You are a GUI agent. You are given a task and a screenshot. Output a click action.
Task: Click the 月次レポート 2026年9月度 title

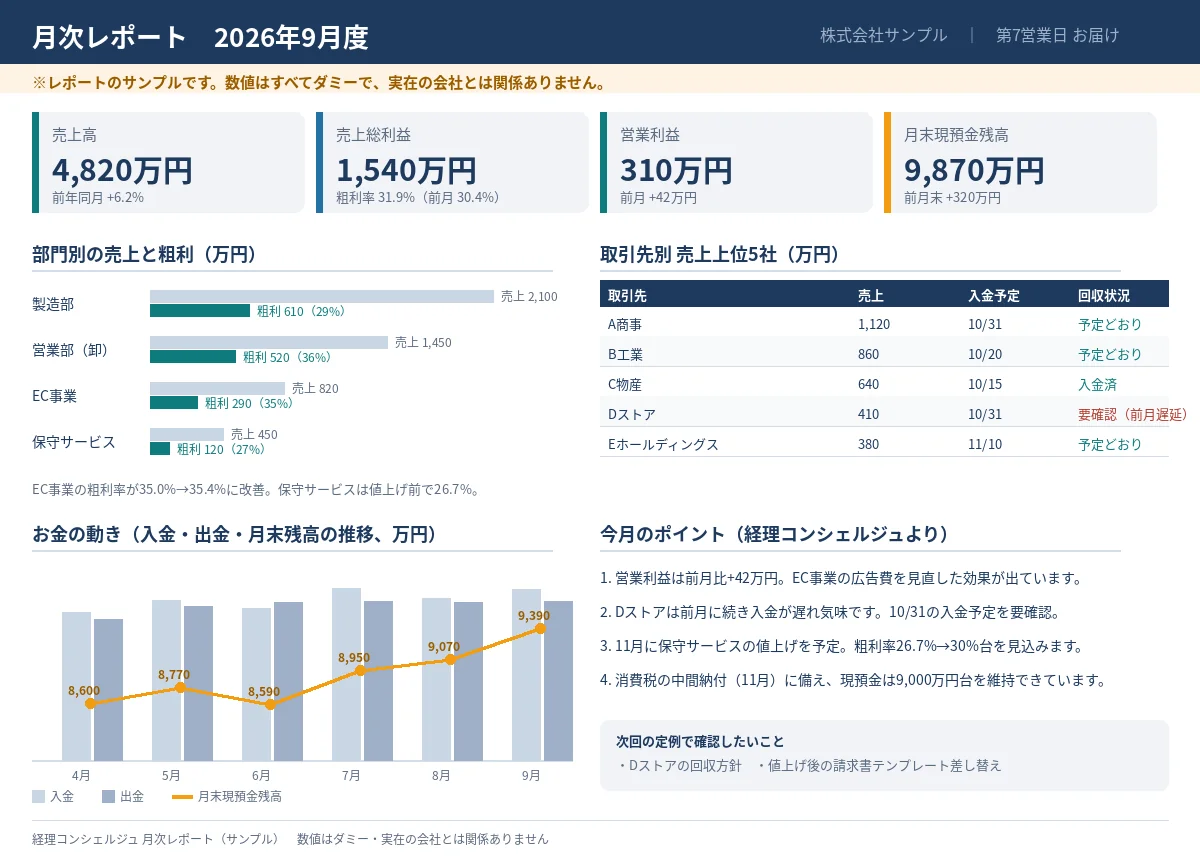point(200,37)
